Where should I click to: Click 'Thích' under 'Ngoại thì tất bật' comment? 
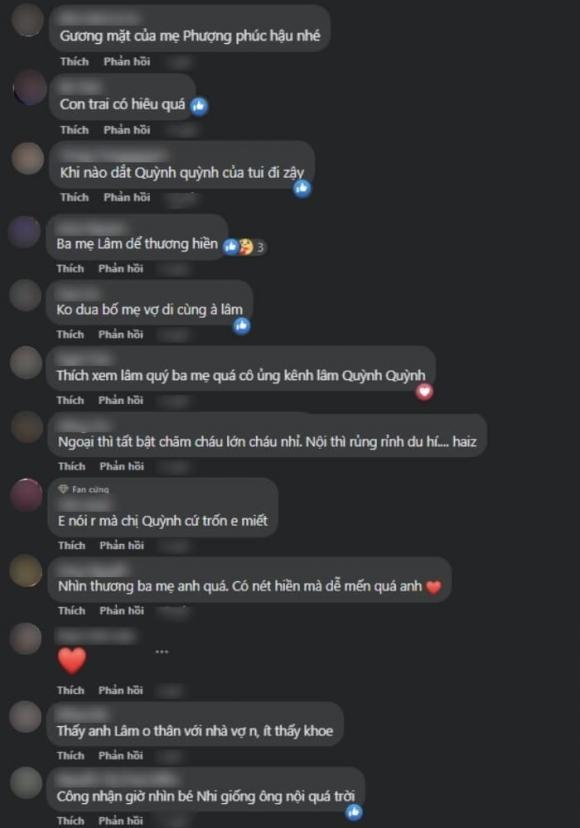point(72,466)
